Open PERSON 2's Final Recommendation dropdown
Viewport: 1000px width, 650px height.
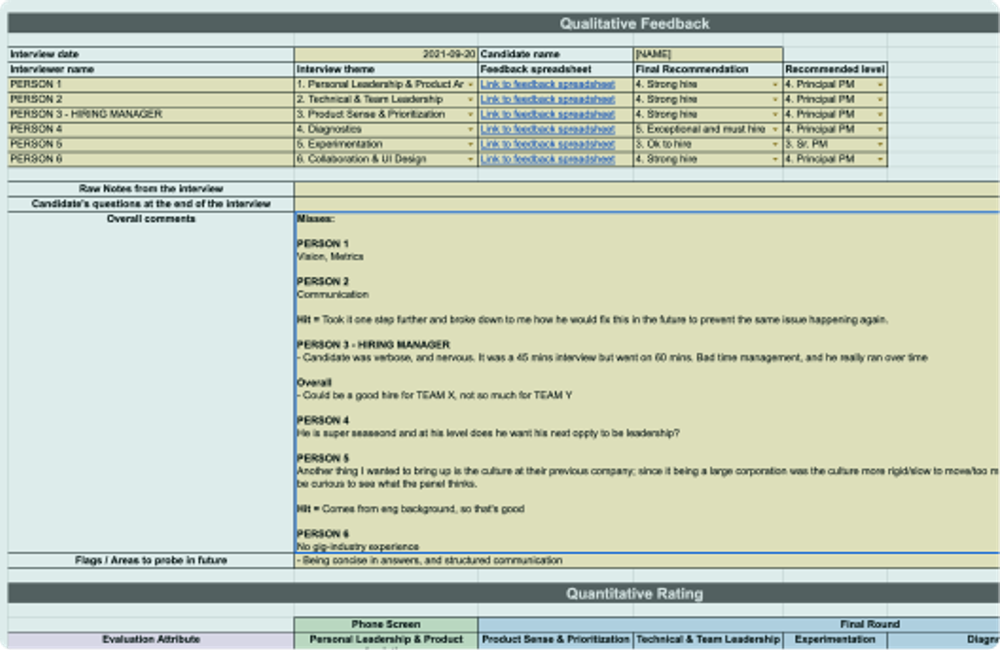[775, 99]
